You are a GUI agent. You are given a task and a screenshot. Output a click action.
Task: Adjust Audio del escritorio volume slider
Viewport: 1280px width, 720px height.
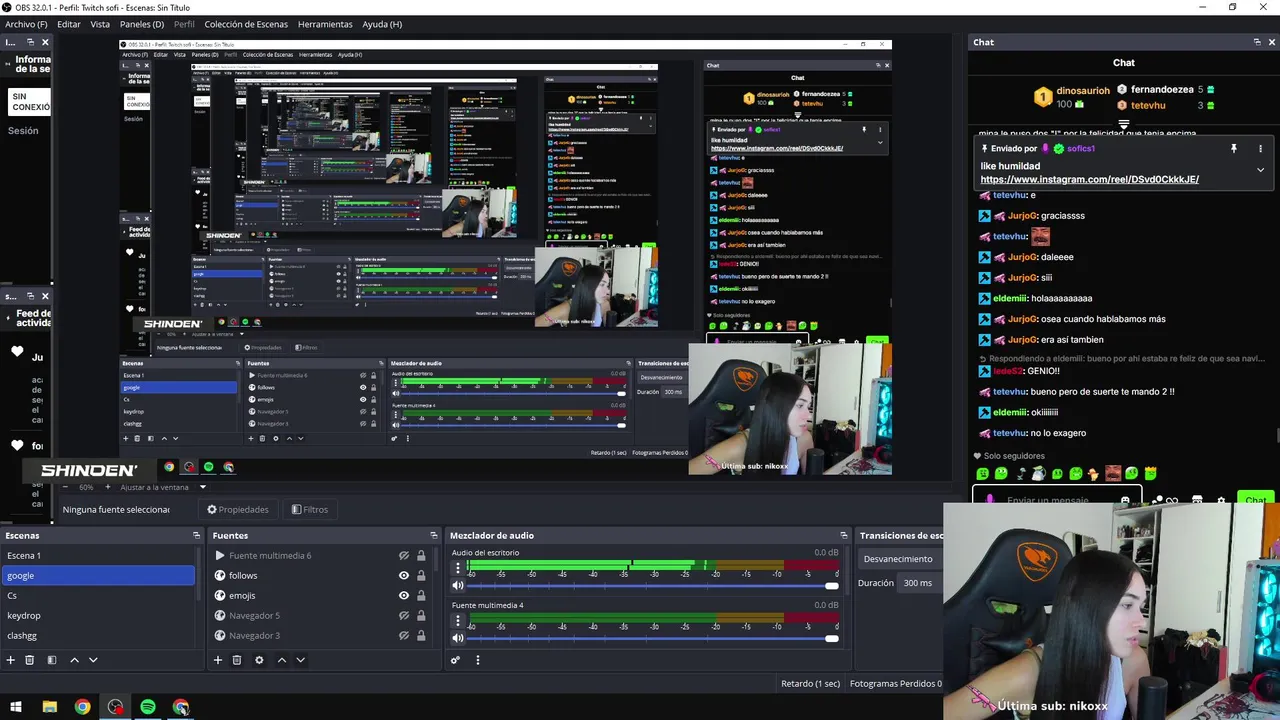[653, 586]
